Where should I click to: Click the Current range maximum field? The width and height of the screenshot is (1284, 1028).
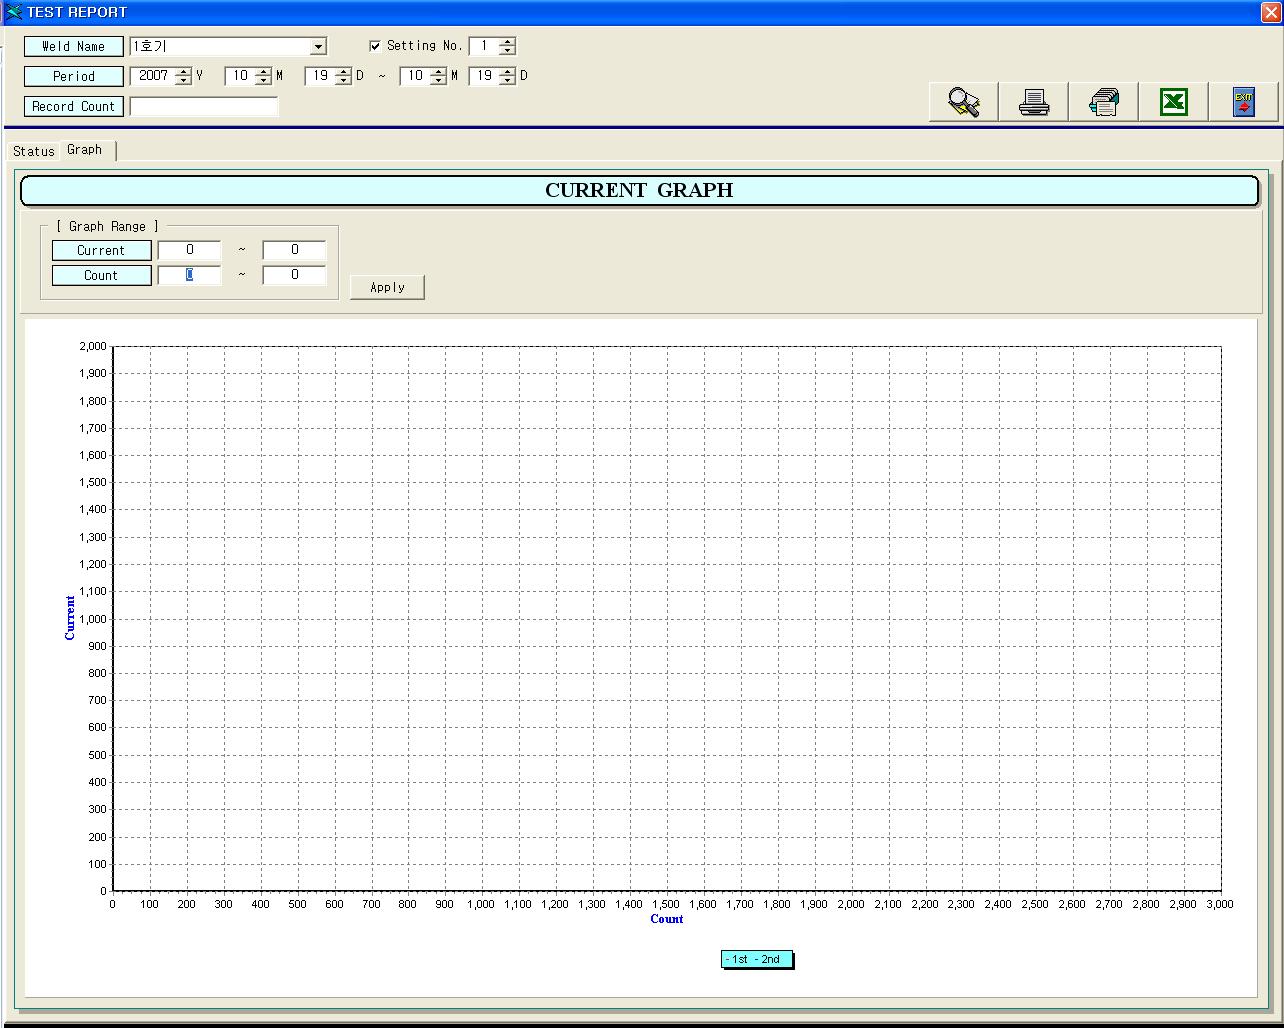294,250
